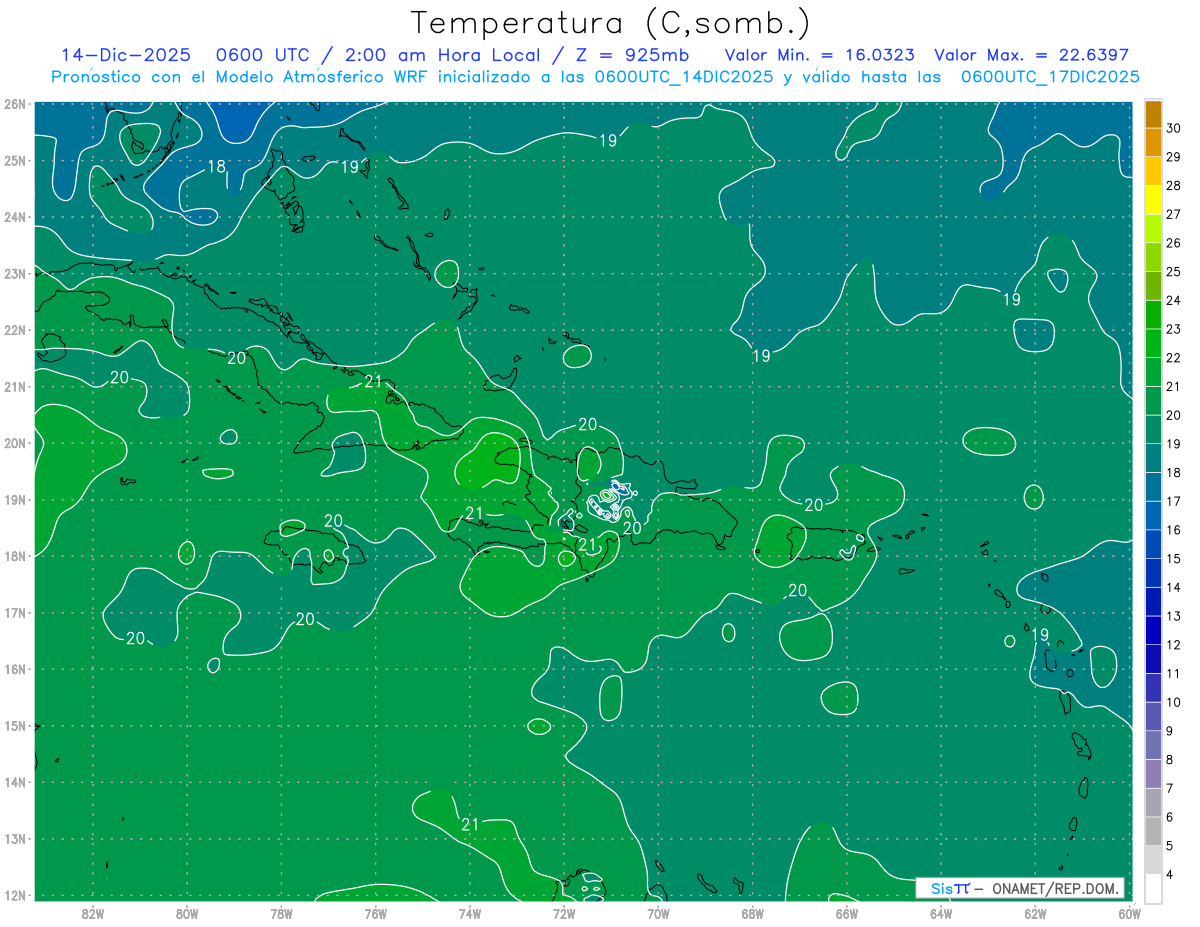Viewport: 1200px width, 927px height.
Task: Click the "64W" longitude axis label
Action: coord(941,912)
